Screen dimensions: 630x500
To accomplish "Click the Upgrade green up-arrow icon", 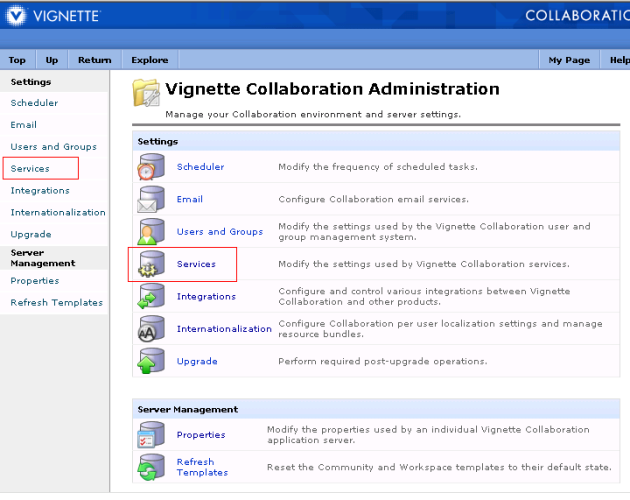I will point(151,361).
